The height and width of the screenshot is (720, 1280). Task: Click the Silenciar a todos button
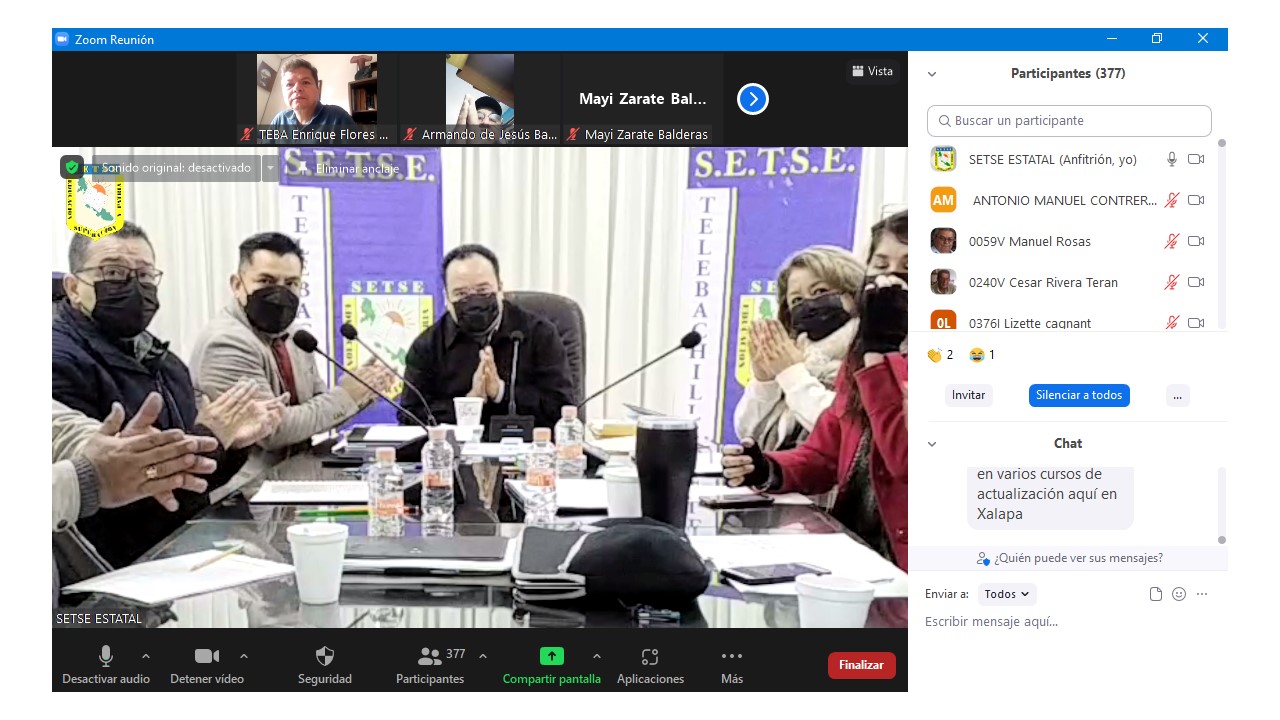point(1078,395)
